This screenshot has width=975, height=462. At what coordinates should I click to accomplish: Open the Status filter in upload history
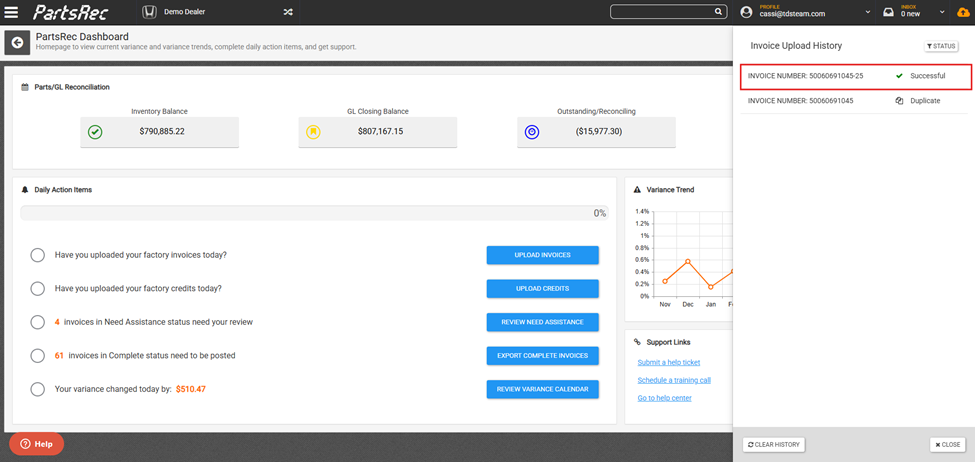pos(941,46)
